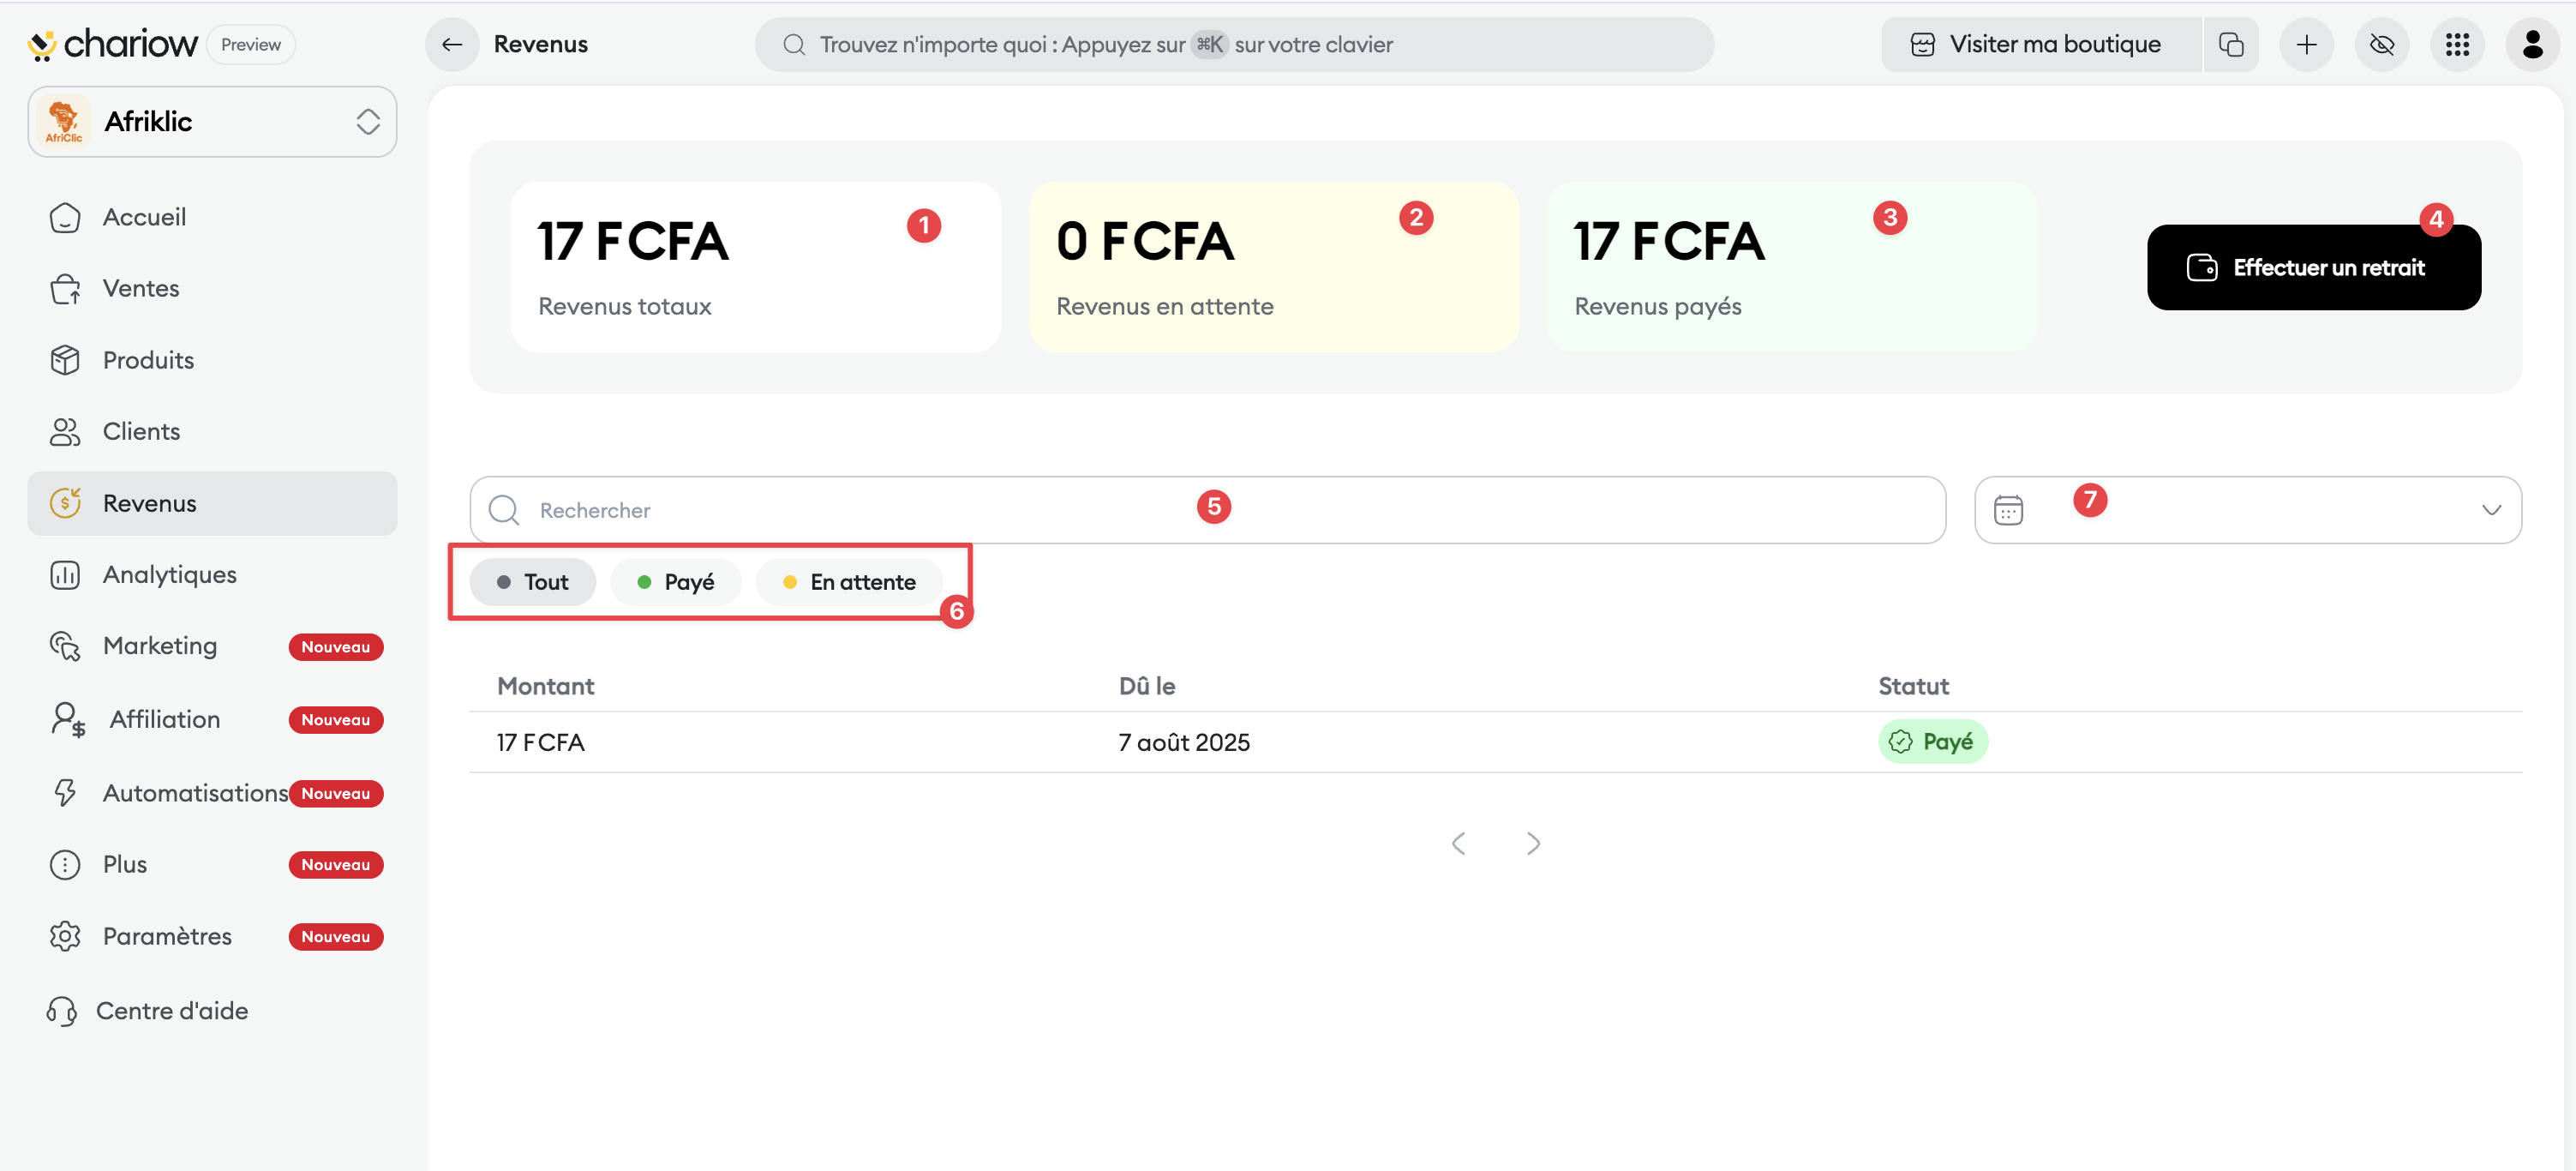Image resolution: width=2576 pixels, height=1171 pixels.
Task: Click the back arrow next to Revenus
Action: pos(452,44)
